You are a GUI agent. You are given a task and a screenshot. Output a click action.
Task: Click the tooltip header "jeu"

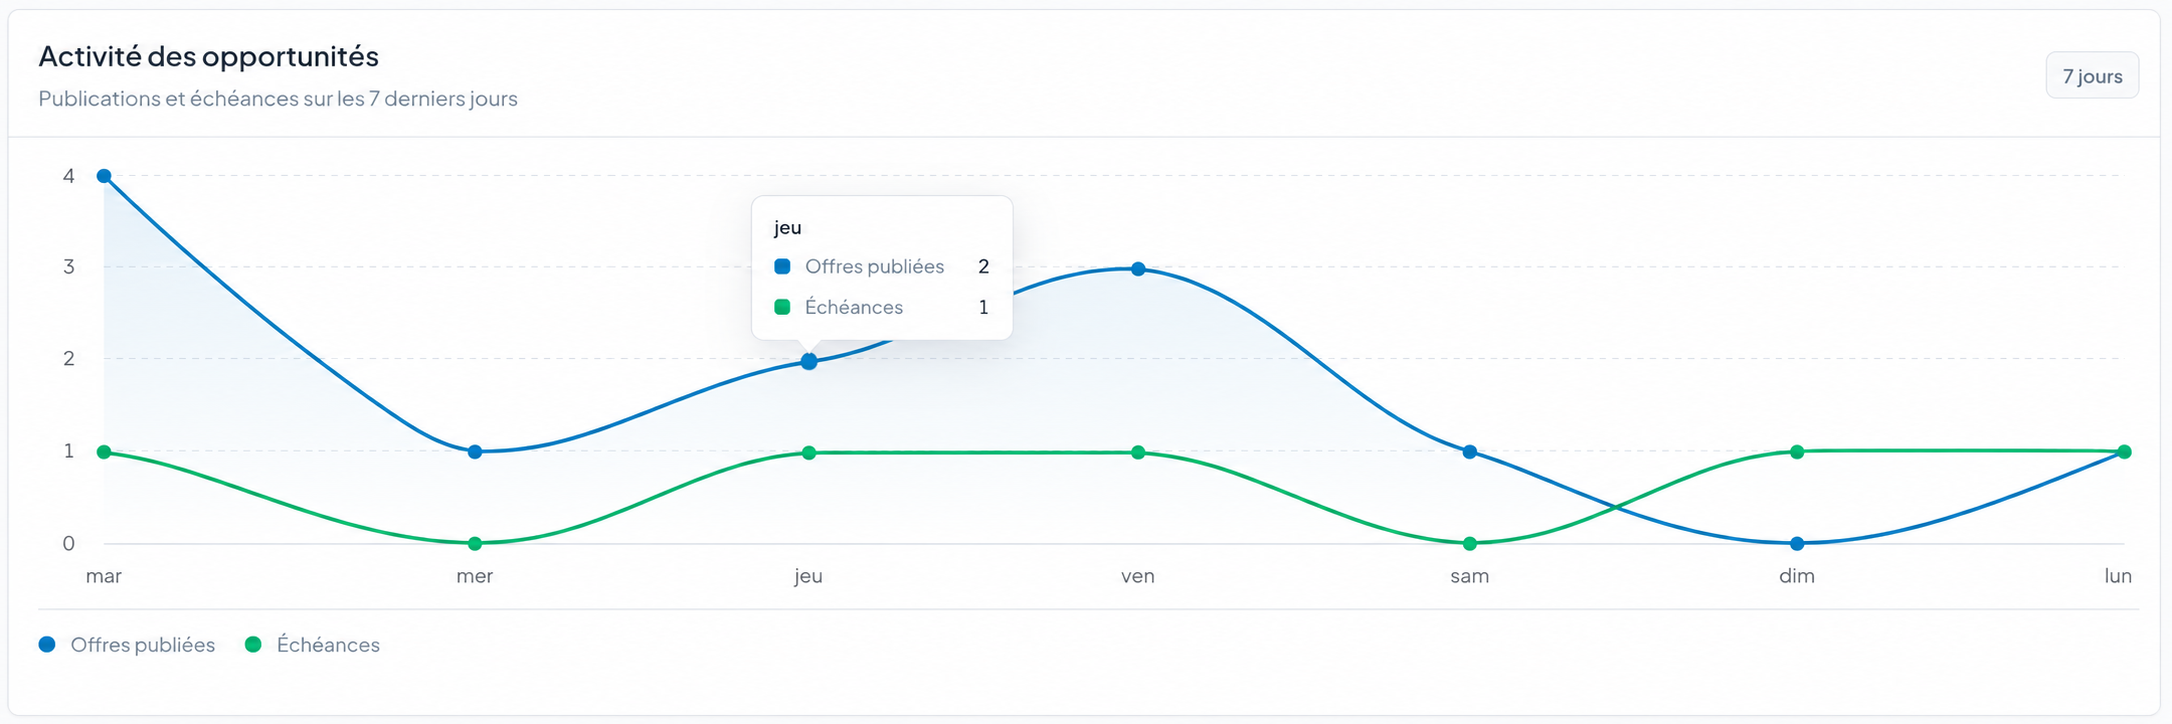[788, 227]
